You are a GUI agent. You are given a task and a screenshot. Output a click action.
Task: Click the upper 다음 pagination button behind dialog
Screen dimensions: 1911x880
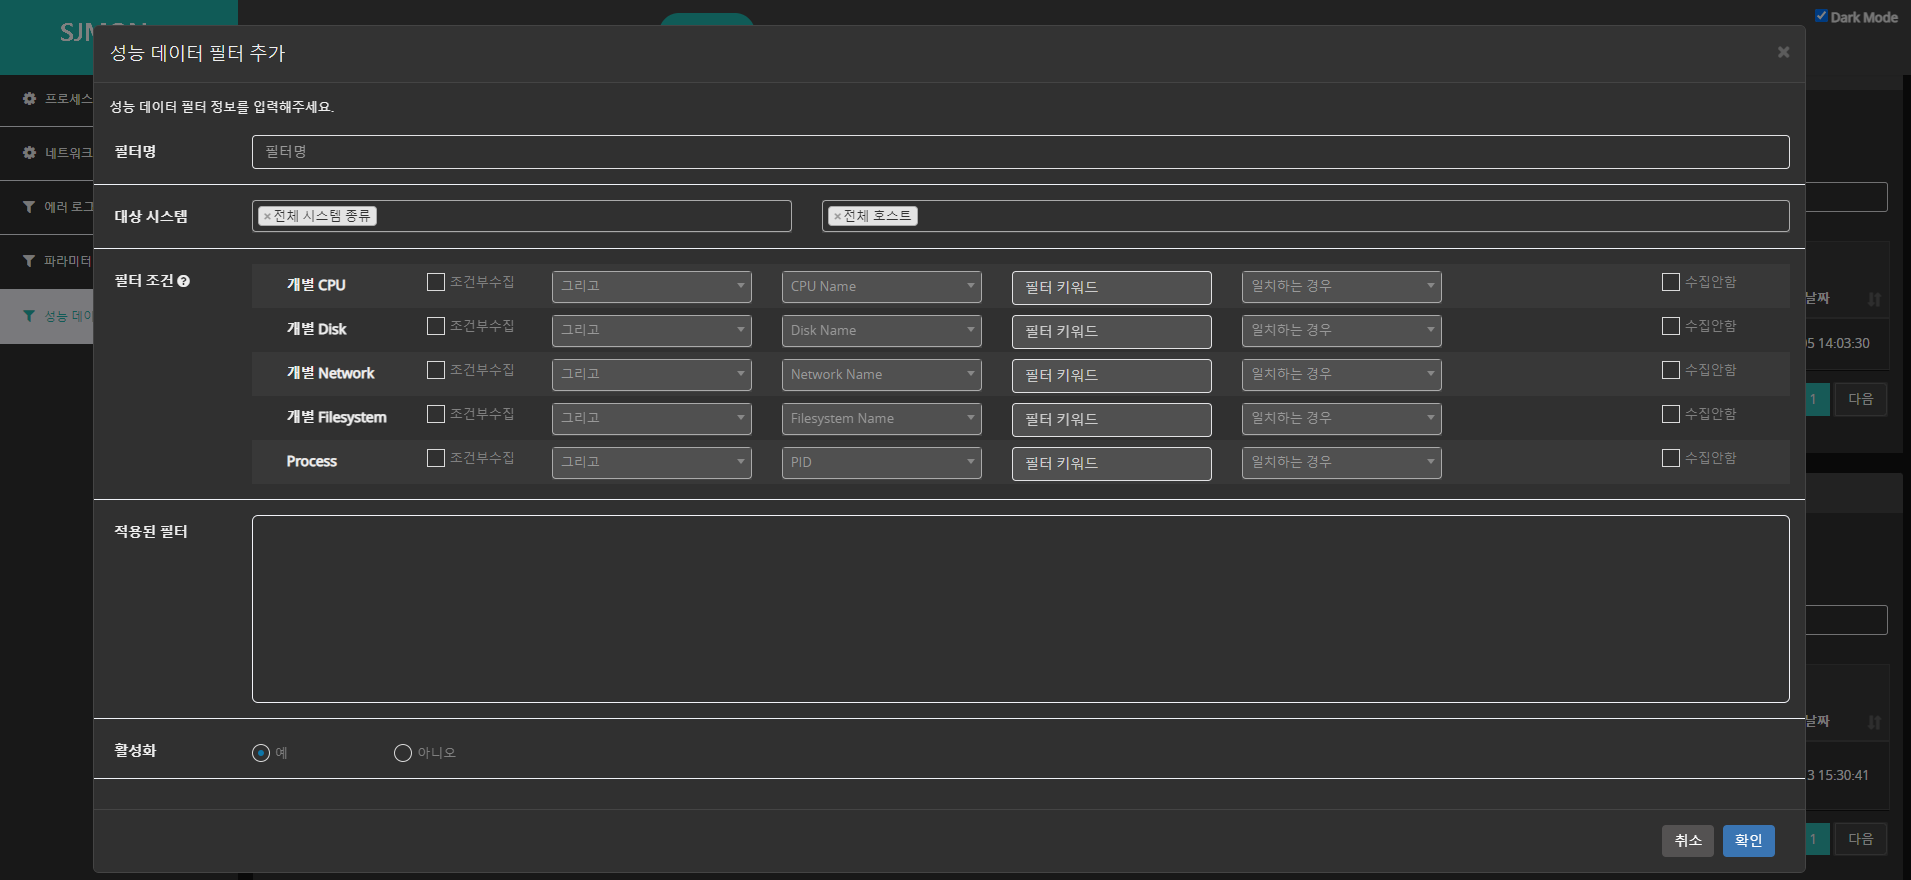click(1861, 399)
